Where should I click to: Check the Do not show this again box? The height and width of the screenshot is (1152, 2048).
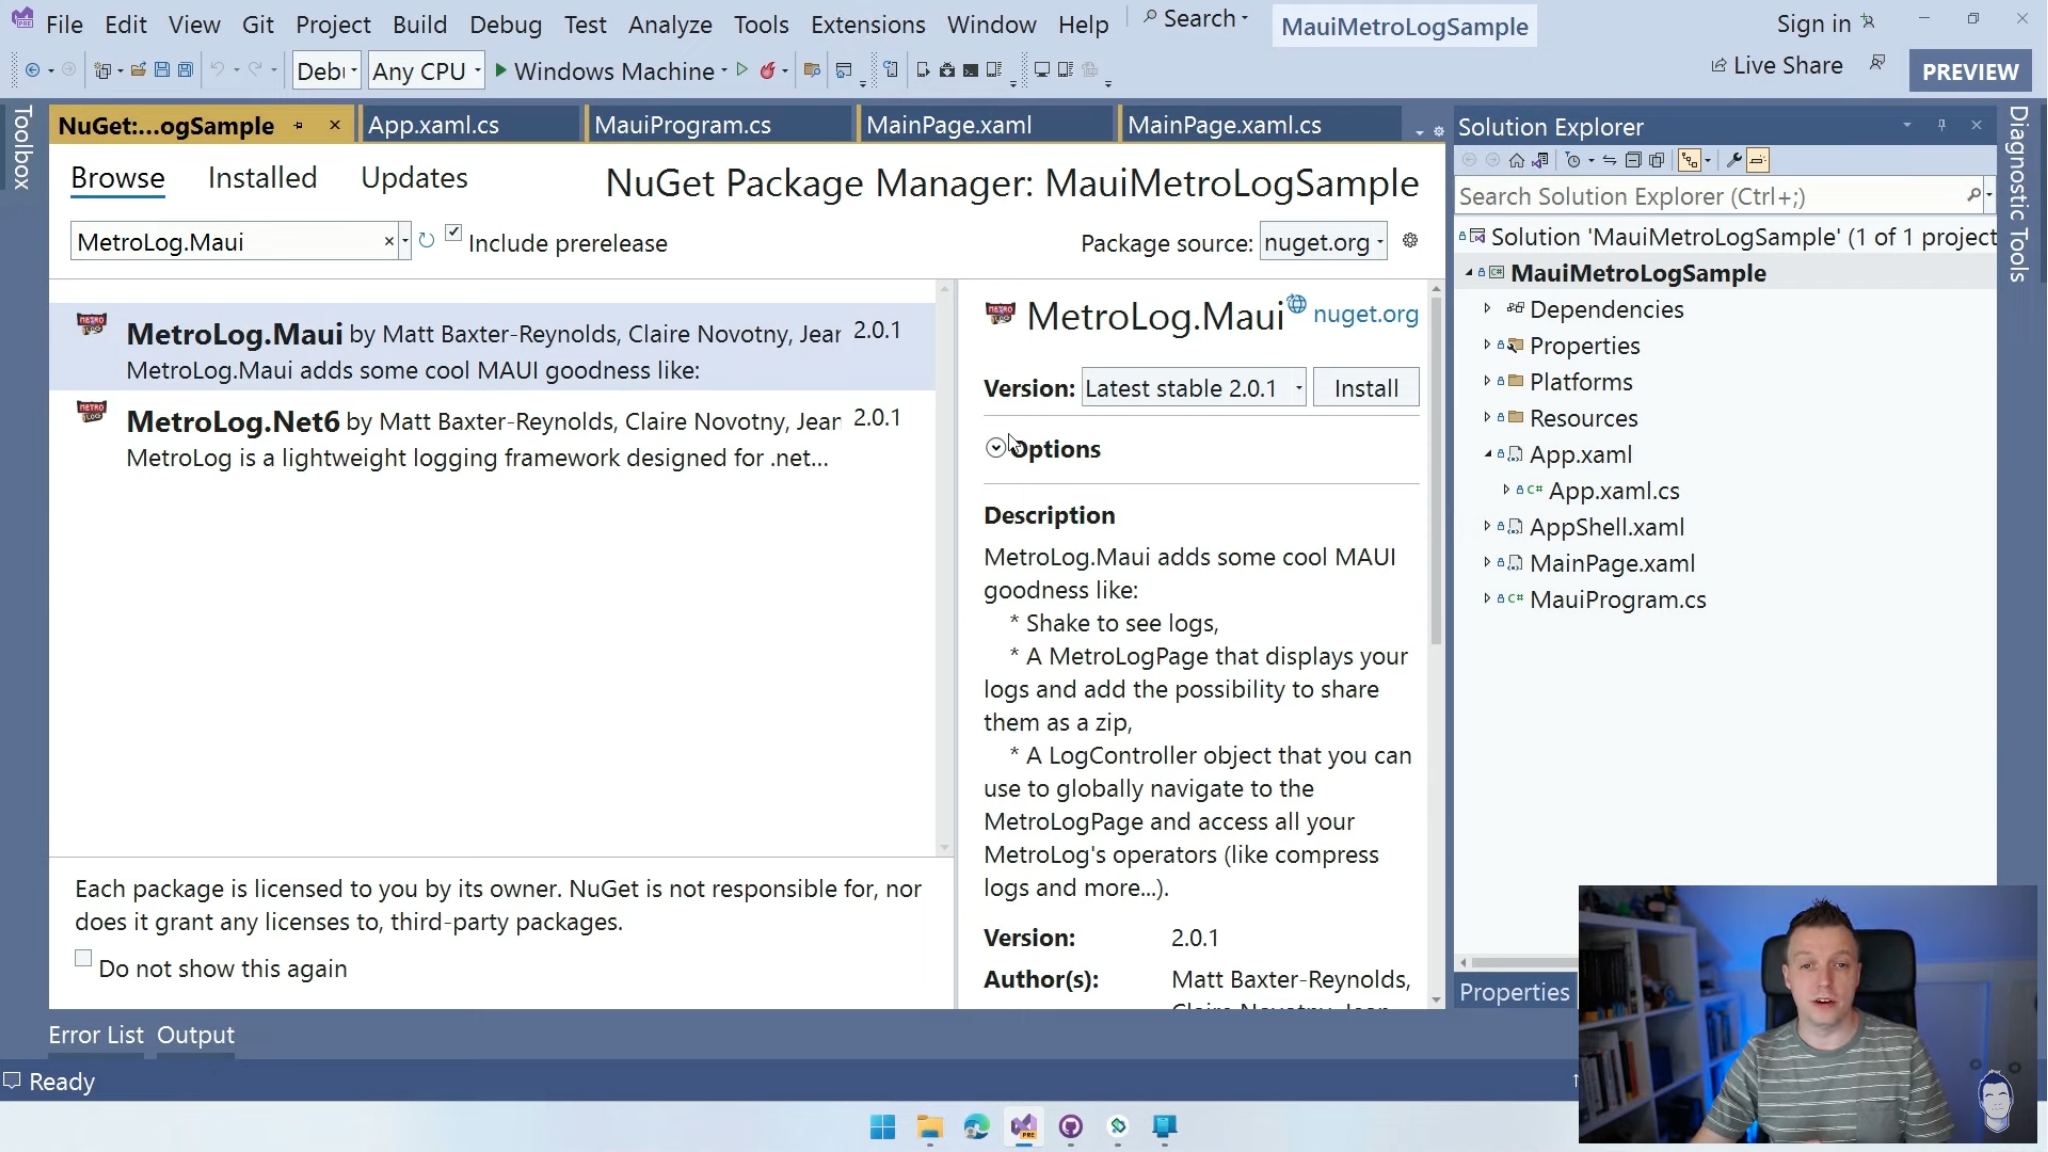click(x=83, y=958)
